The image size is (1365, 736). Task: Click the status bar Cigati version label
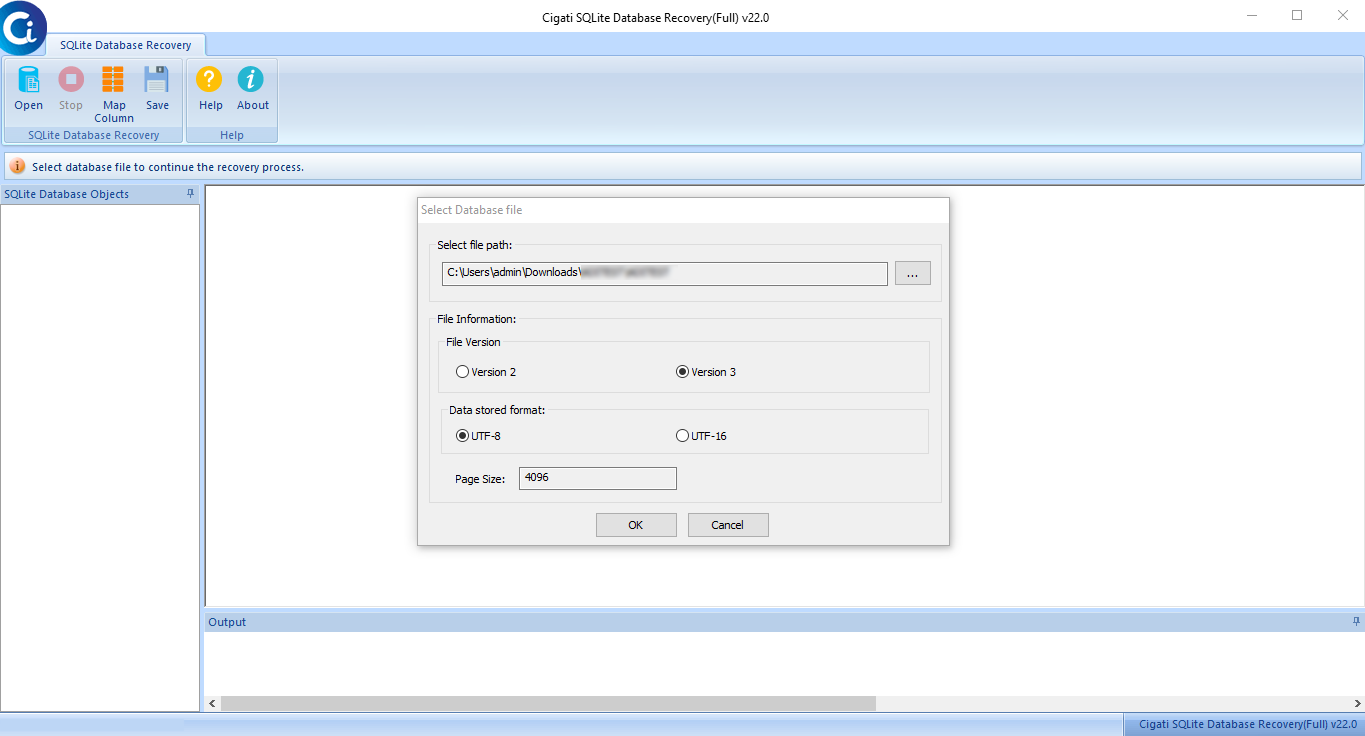tap(1247, 724)
